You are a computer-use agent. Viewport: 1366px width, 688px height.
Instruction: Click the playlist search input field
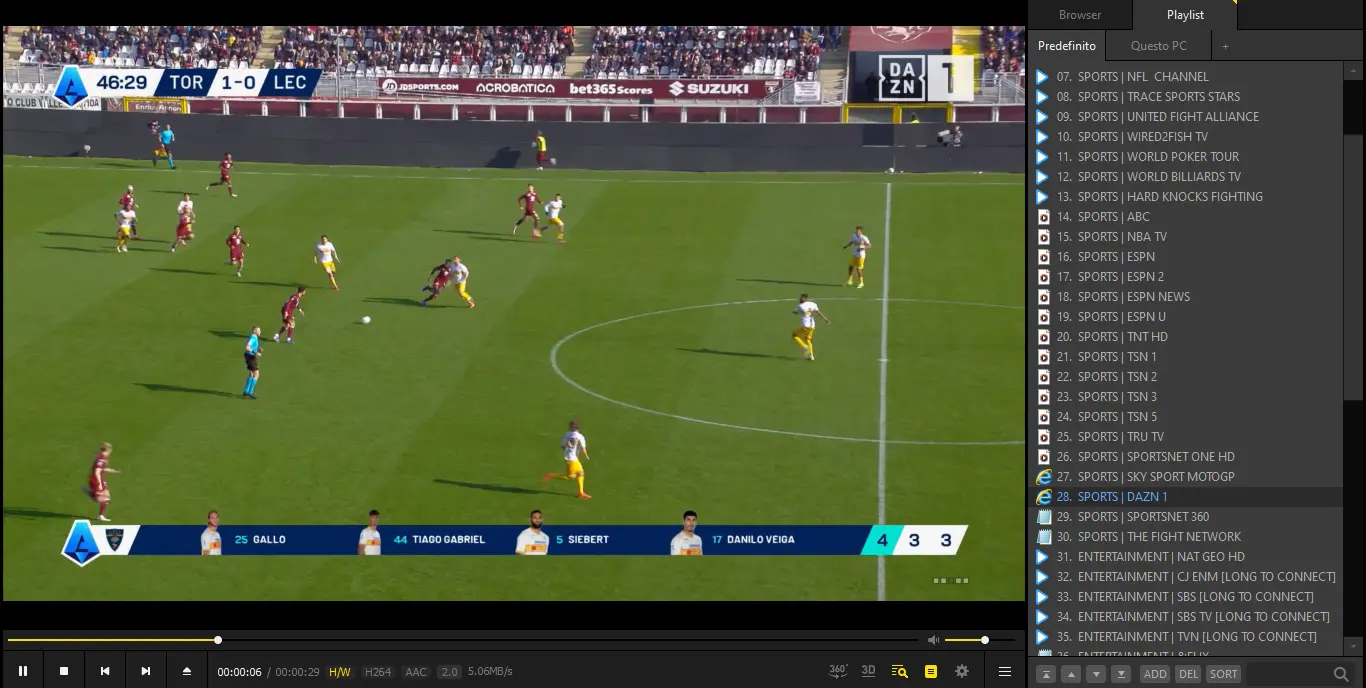[x=1288, y=674]
